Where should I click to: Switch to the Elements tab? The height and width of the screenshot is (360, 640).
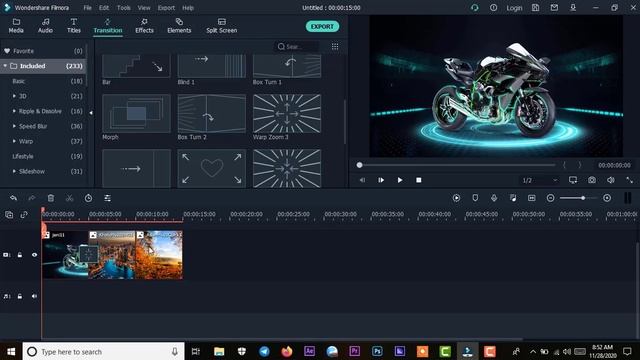tap(179, 26)
